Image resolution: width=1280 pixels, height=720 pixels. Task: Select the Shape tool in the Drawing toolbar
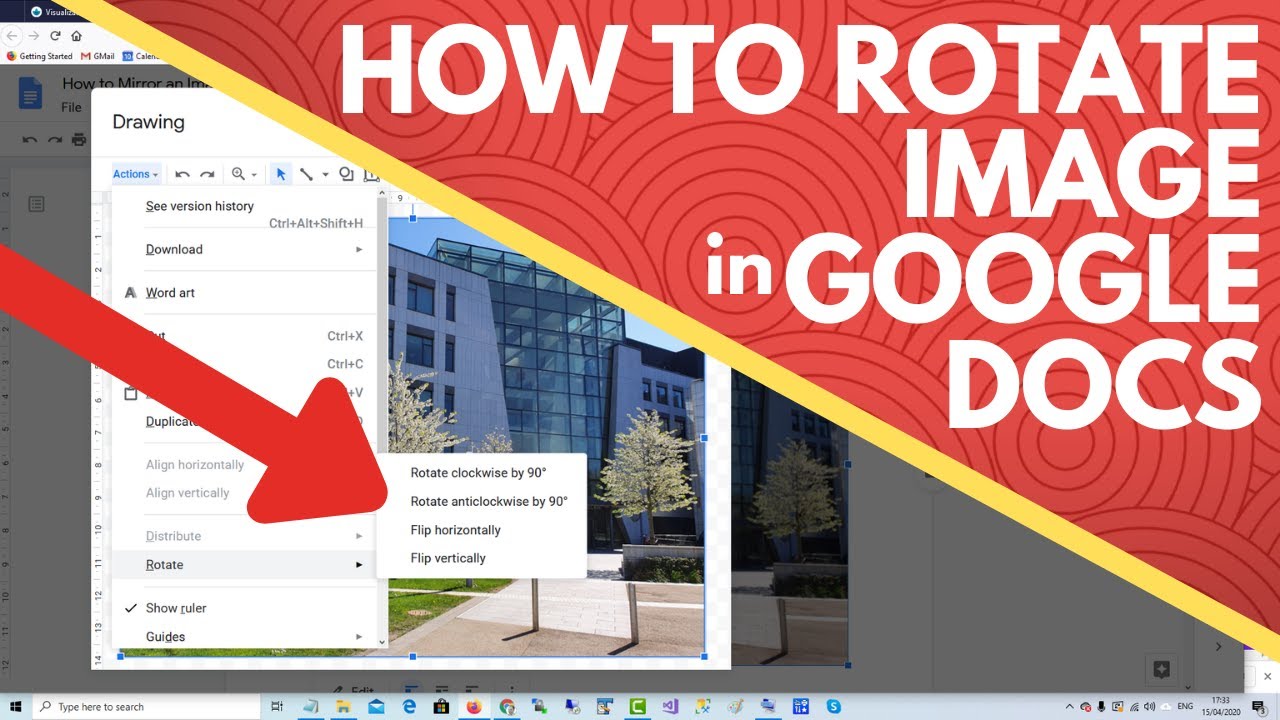(347, 174)
